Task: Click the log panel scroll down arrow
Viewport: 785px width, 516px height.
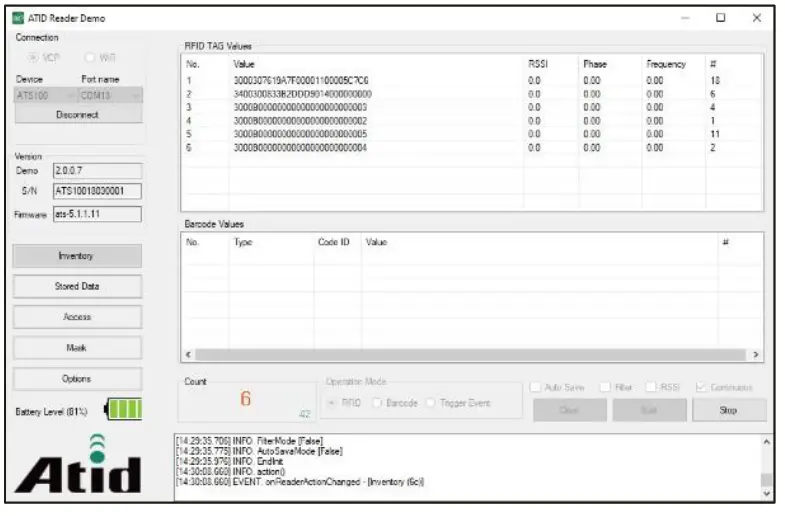Action: (x=767, y=495)
